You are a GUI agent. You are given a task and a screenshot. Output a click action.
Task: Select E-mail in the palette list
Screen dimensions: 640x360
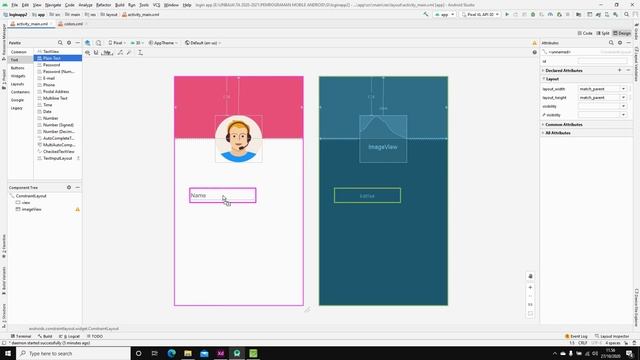click(49, 78)
